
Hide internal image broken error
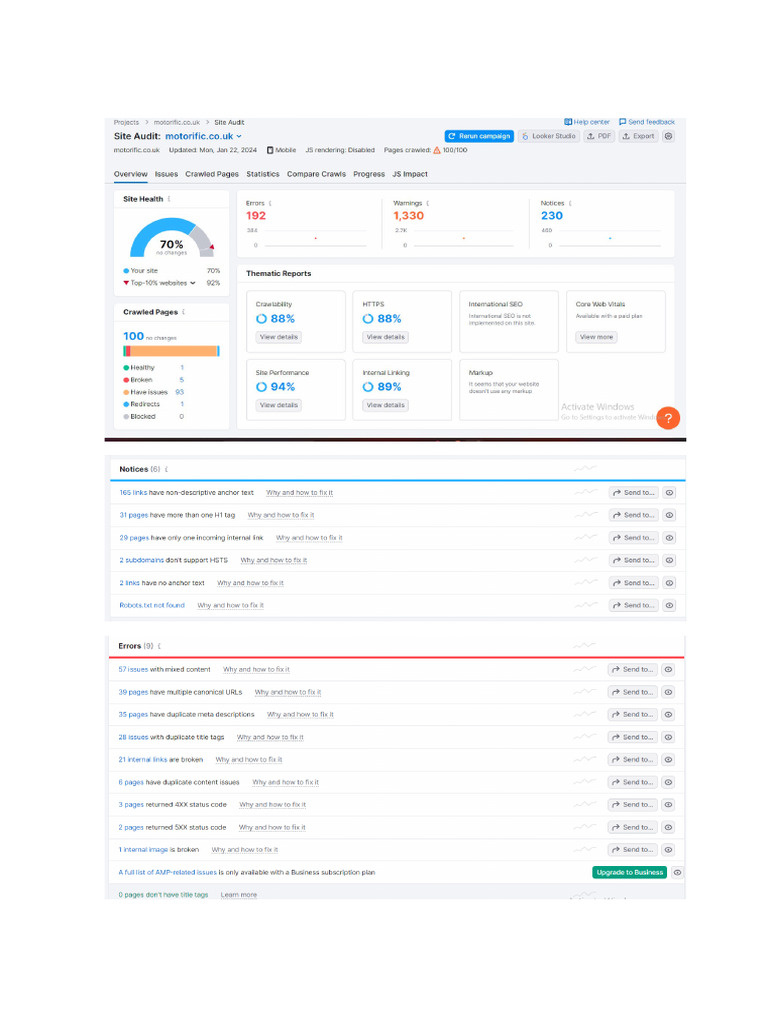[669, 850]
